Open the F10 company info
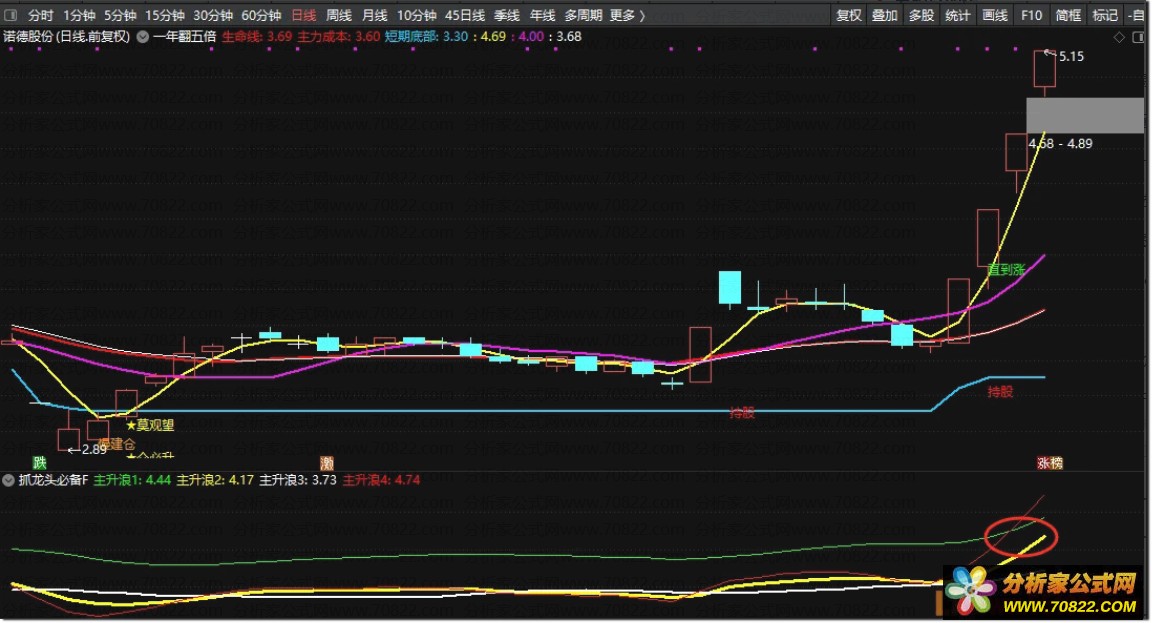Image resolution: width=1153 pixels, height=623 pixels. [1032, 15]
